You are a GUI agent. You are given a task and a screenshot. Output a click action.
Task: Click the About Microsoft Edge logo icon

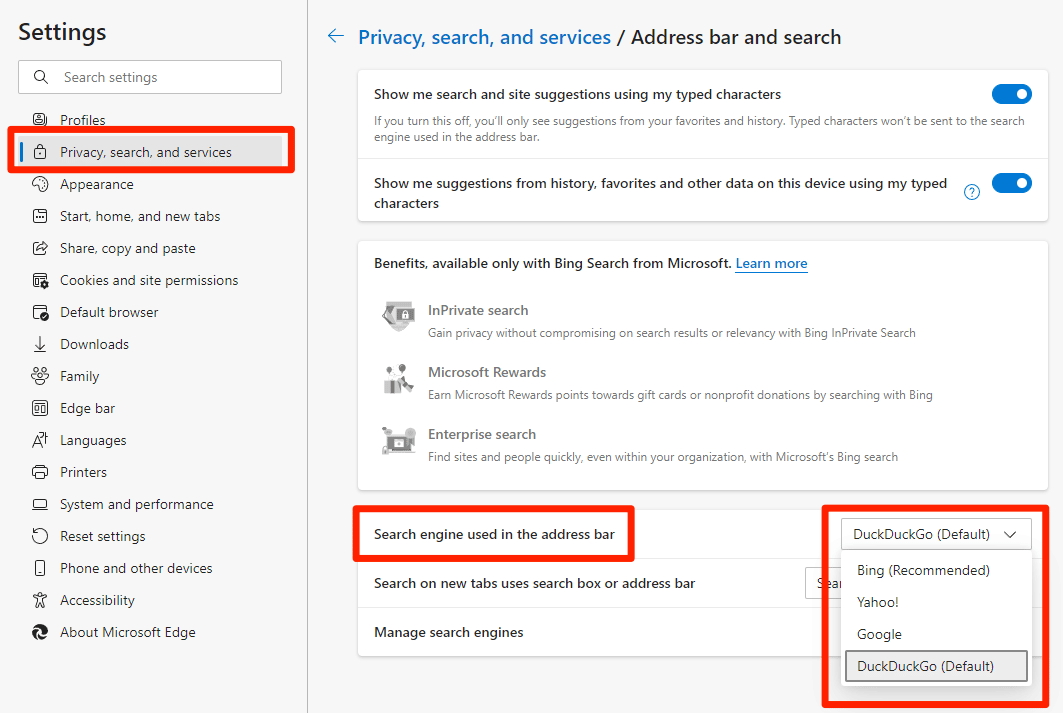point(40,632)
